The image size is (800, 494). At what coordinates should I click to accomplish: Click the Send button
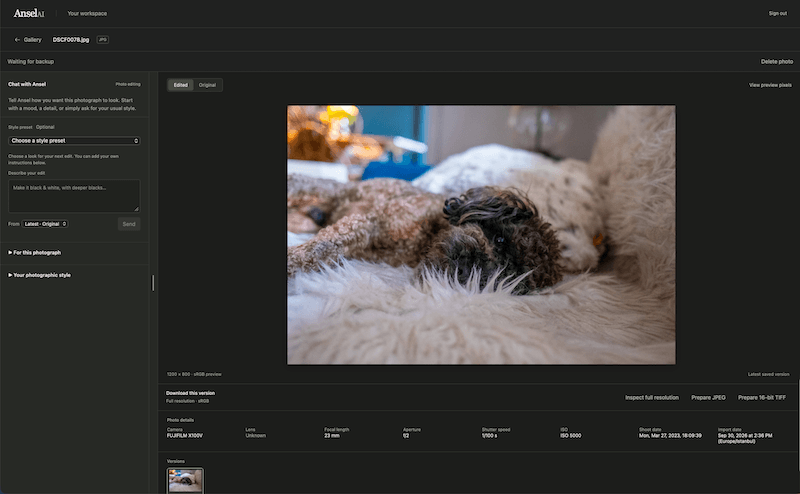[129, 224]
